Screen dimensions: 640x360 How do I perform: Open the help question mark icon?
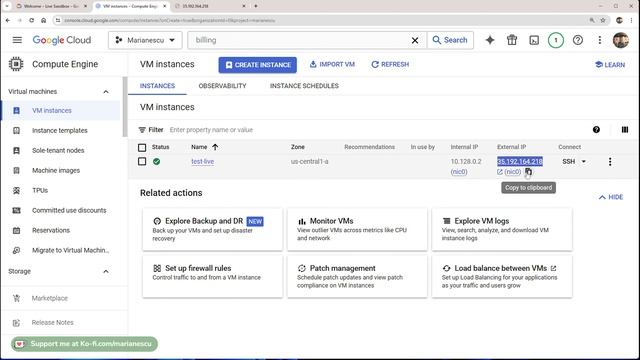click(x=578, y=40)
